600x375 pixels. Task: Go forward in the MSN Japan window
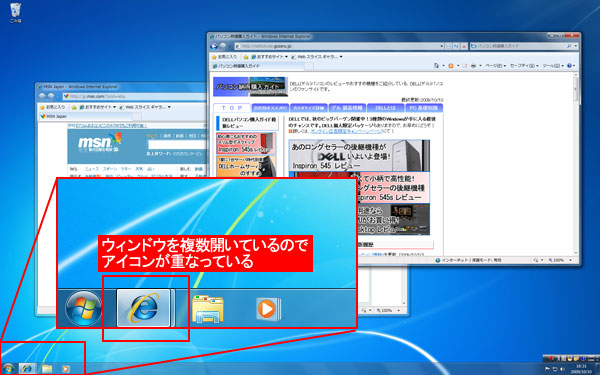coord(50,96)
